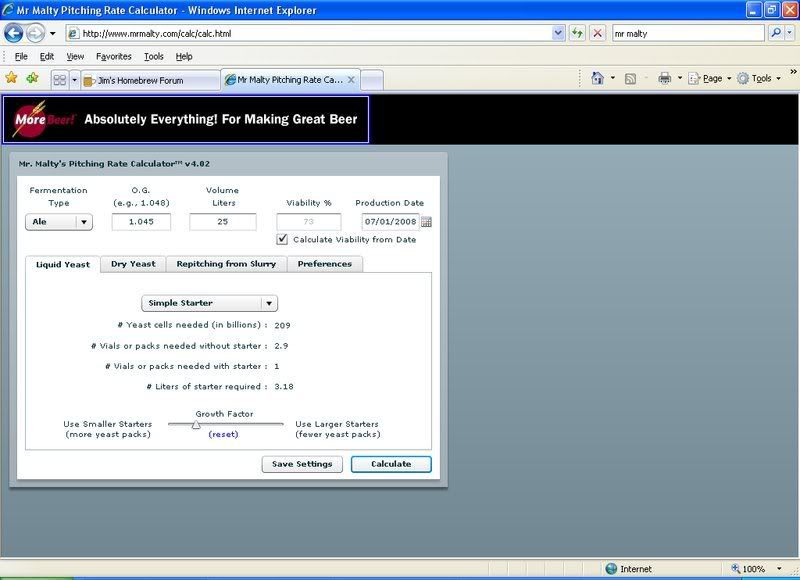Screen dimensions: 800x580
Task: Click the Refresh page icon
Action: [577, 34]
